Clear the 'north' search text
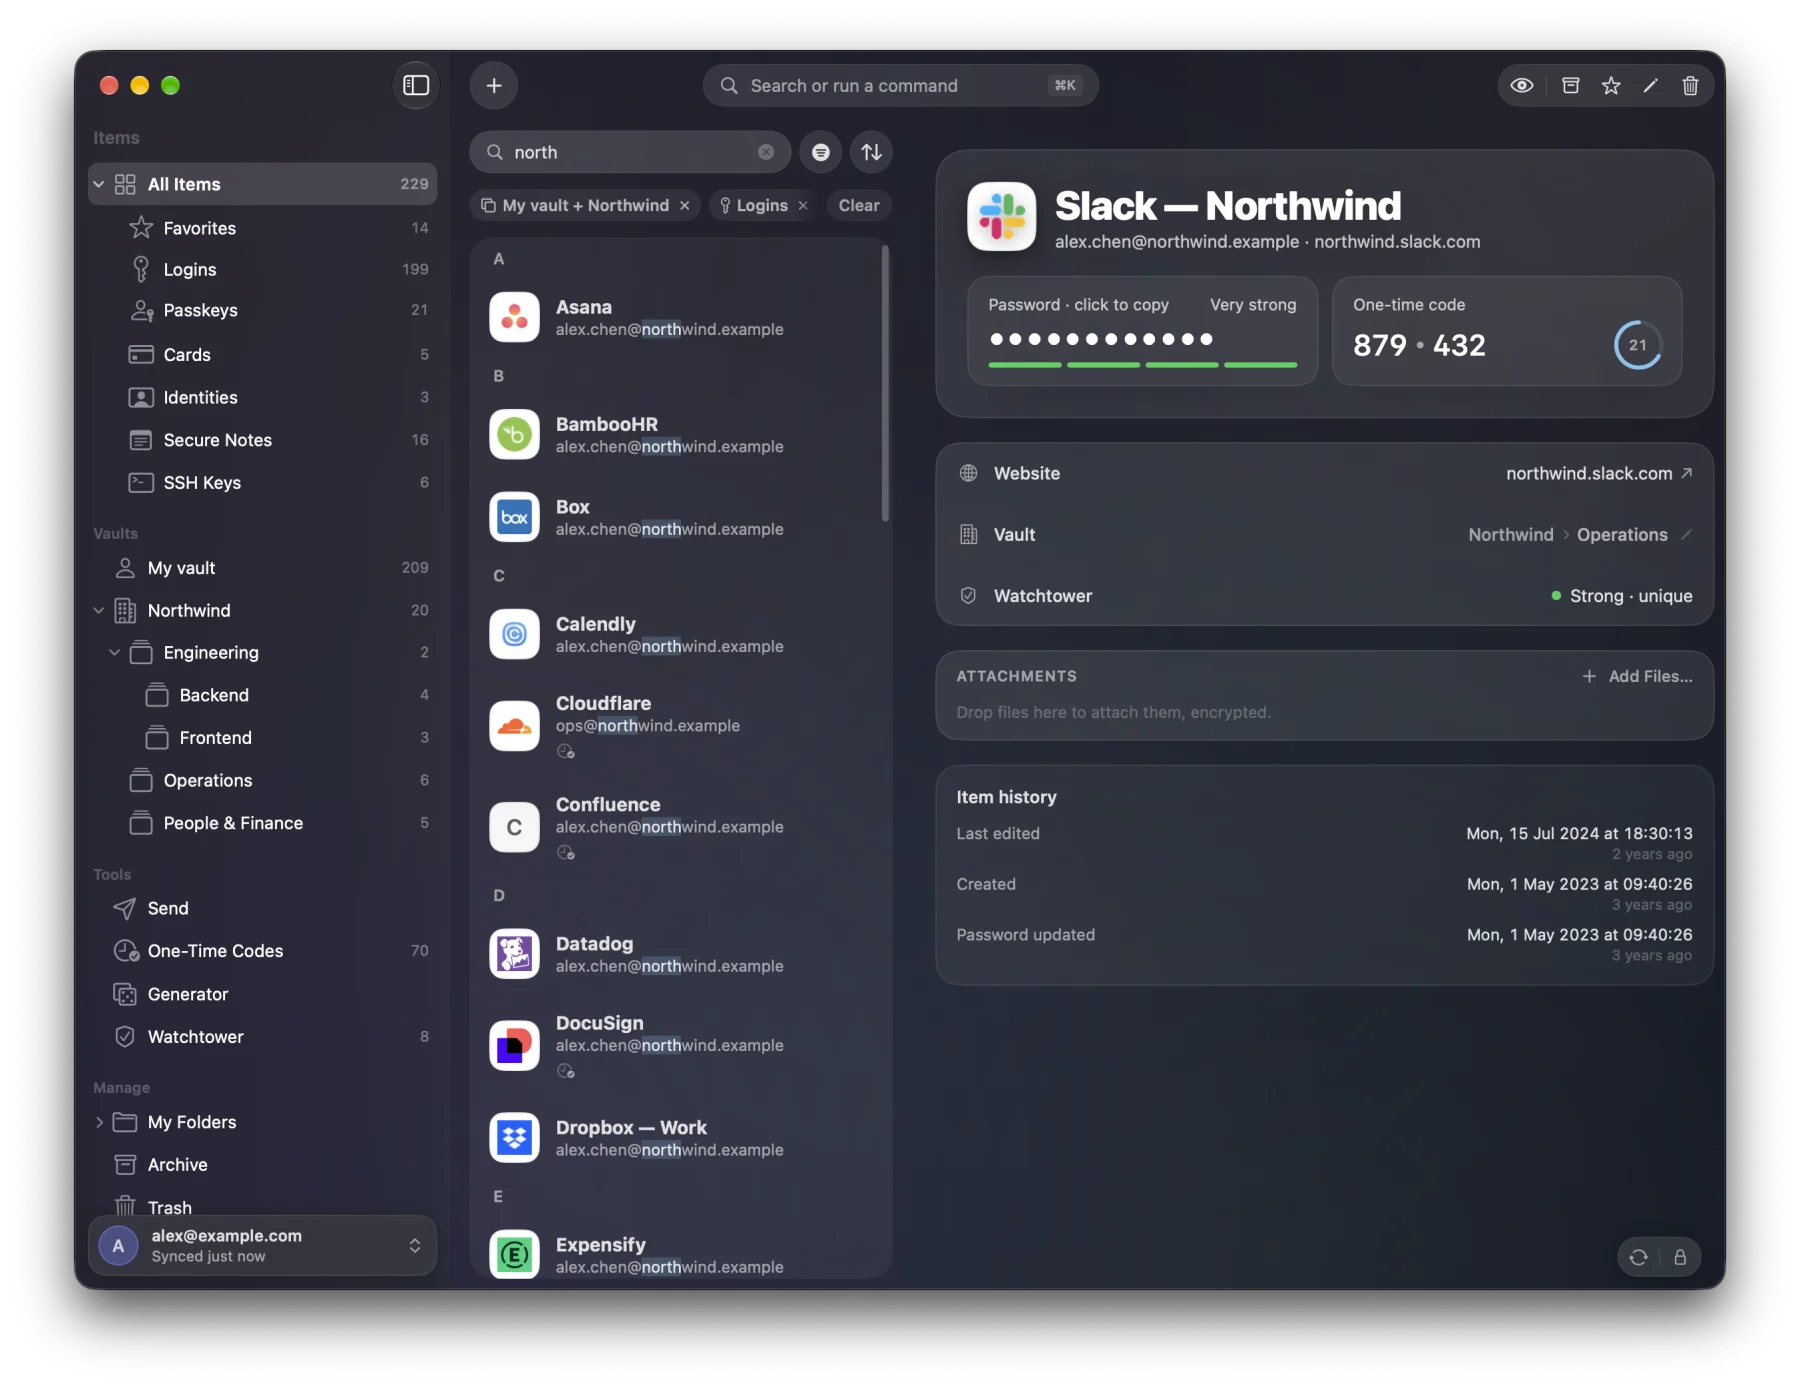Viewport: 1800px width, 1388px height. click(766, 152)
